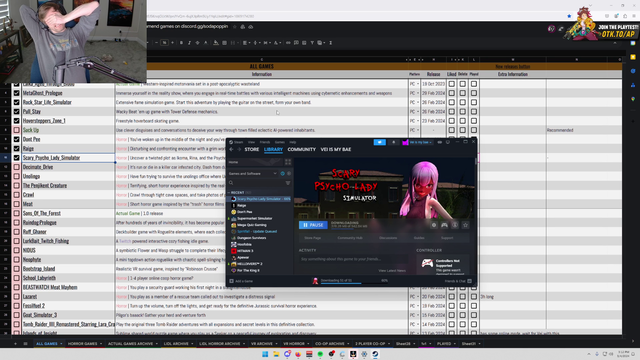Viewport: 640px width, 360px height.
Task: Apply fill color in Sheets toolbar
Action: click(216, 42)
